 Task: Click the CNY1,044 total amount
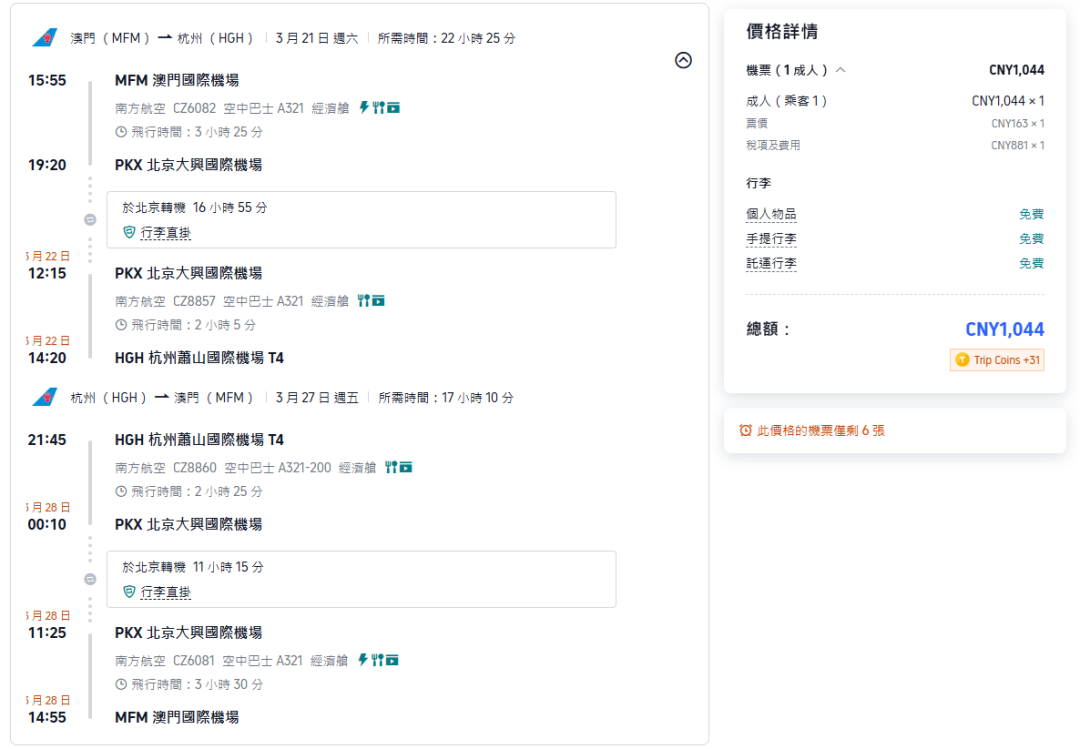(1006, 328)
